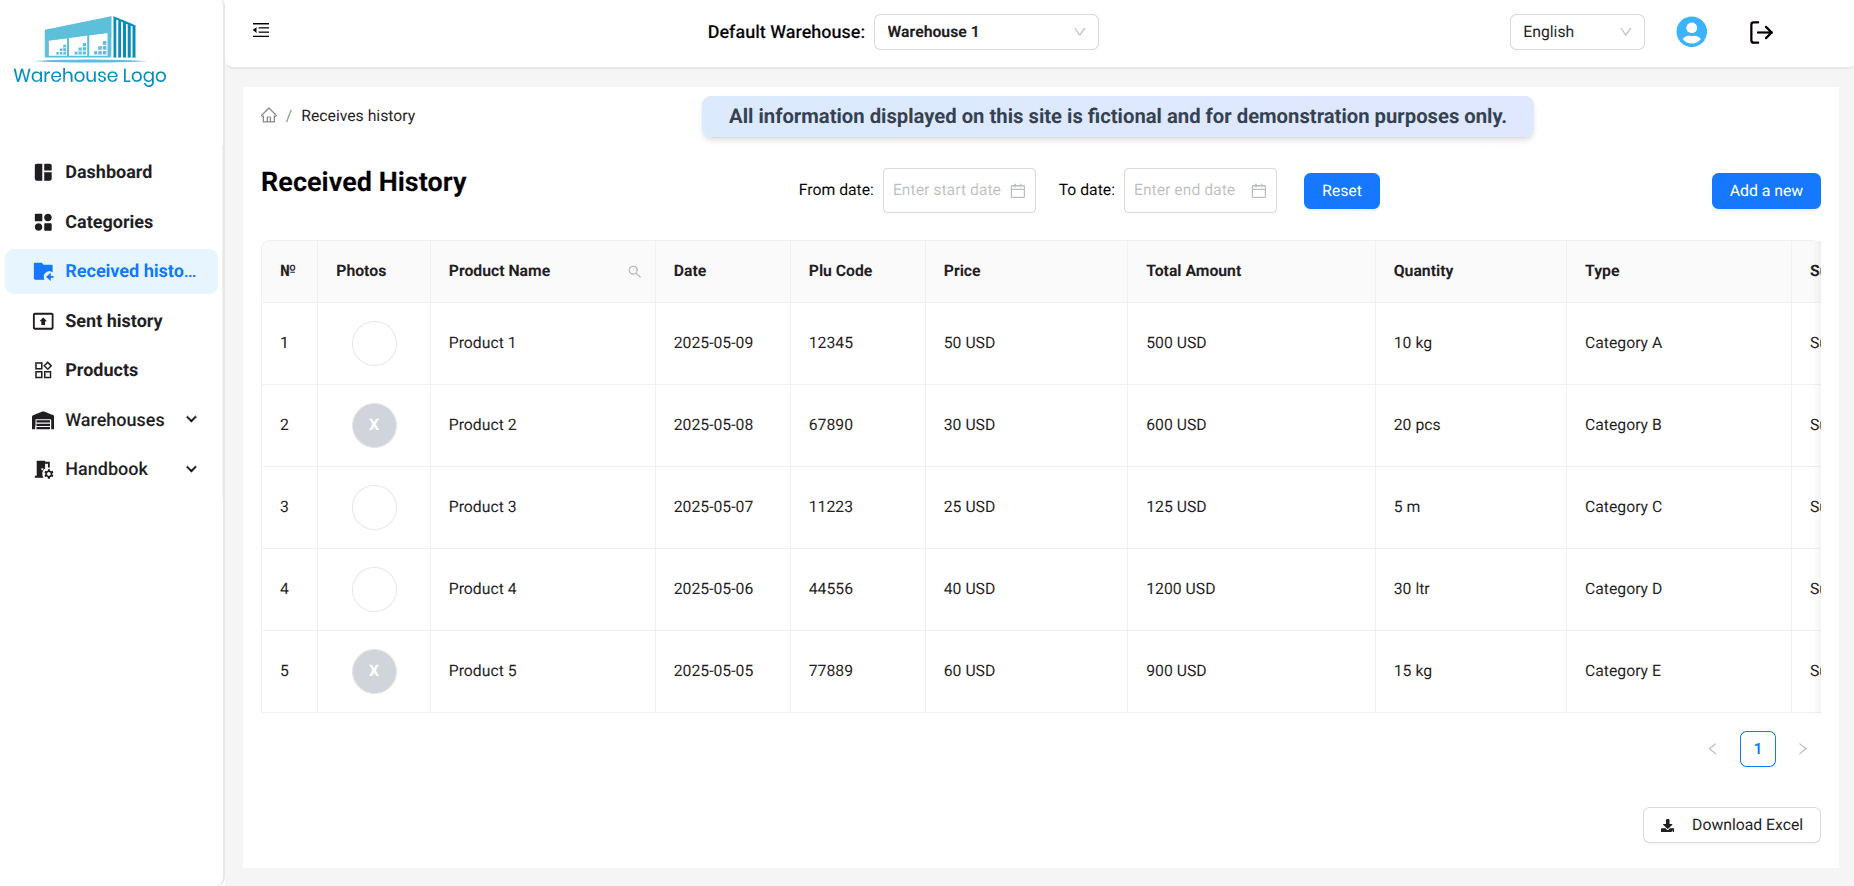1854x886 pixels.
Task: Click Plu code 44556 cell
Action: (x=858, y=589)
